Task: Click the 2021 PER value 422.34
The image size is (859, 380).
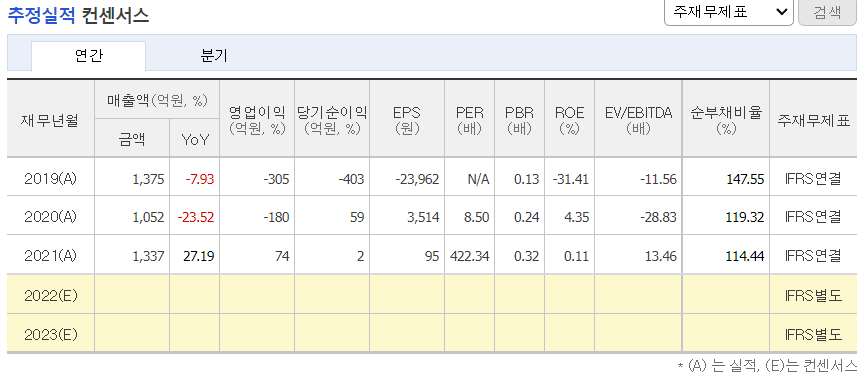Action: click(469, 256)
